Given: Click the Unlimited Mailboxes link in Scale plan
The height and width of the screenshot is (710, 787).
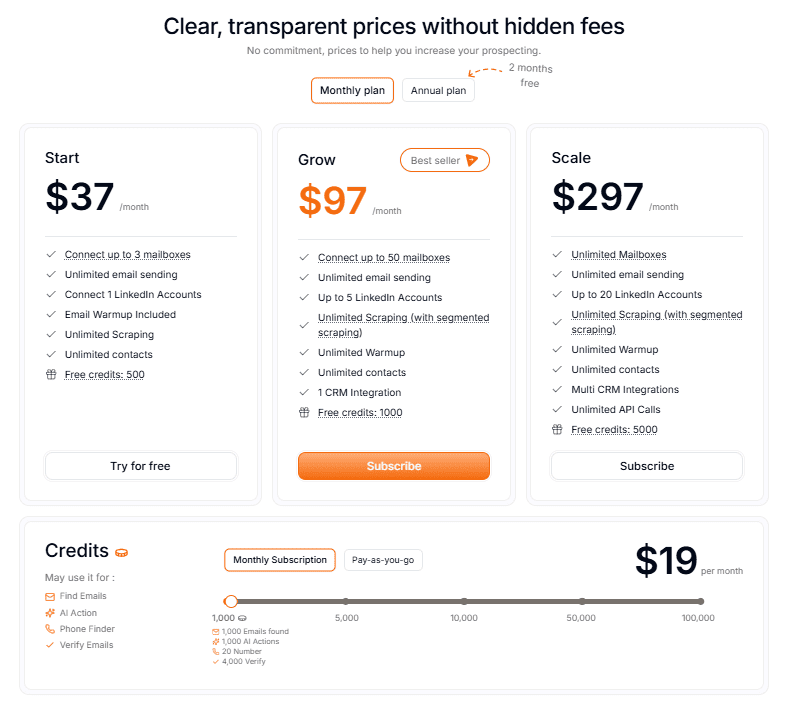Looking at the screenshot, I should 618,255.
